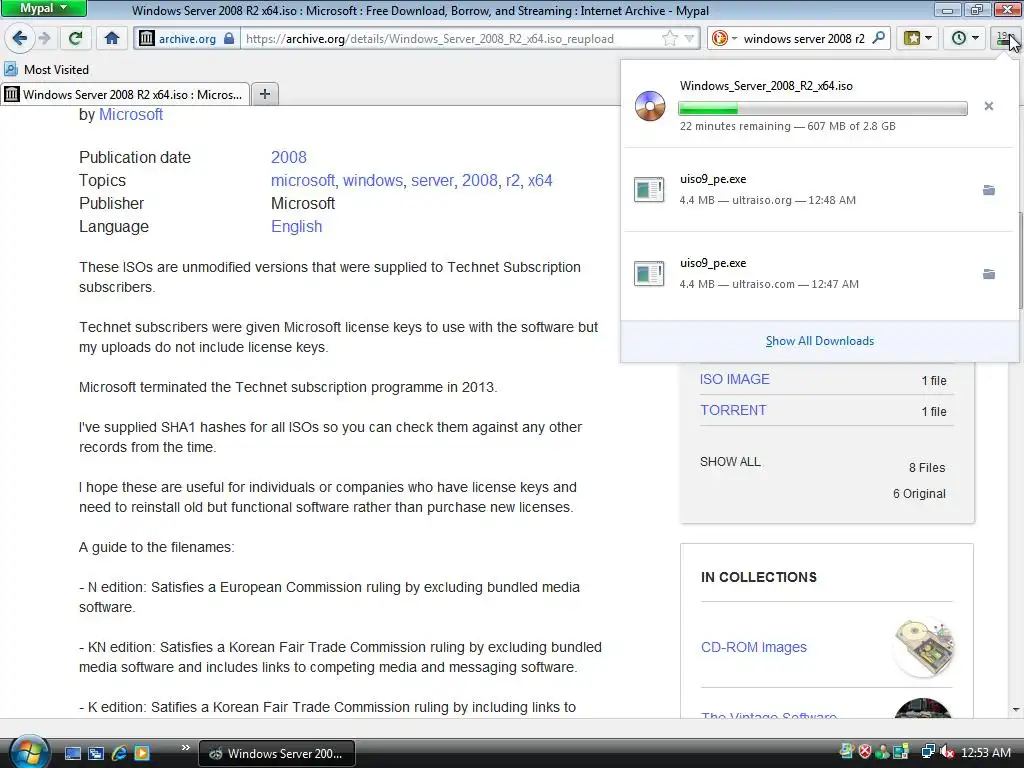Click the 2008 publication date link
1024x768 pixels.
[289, 157]
